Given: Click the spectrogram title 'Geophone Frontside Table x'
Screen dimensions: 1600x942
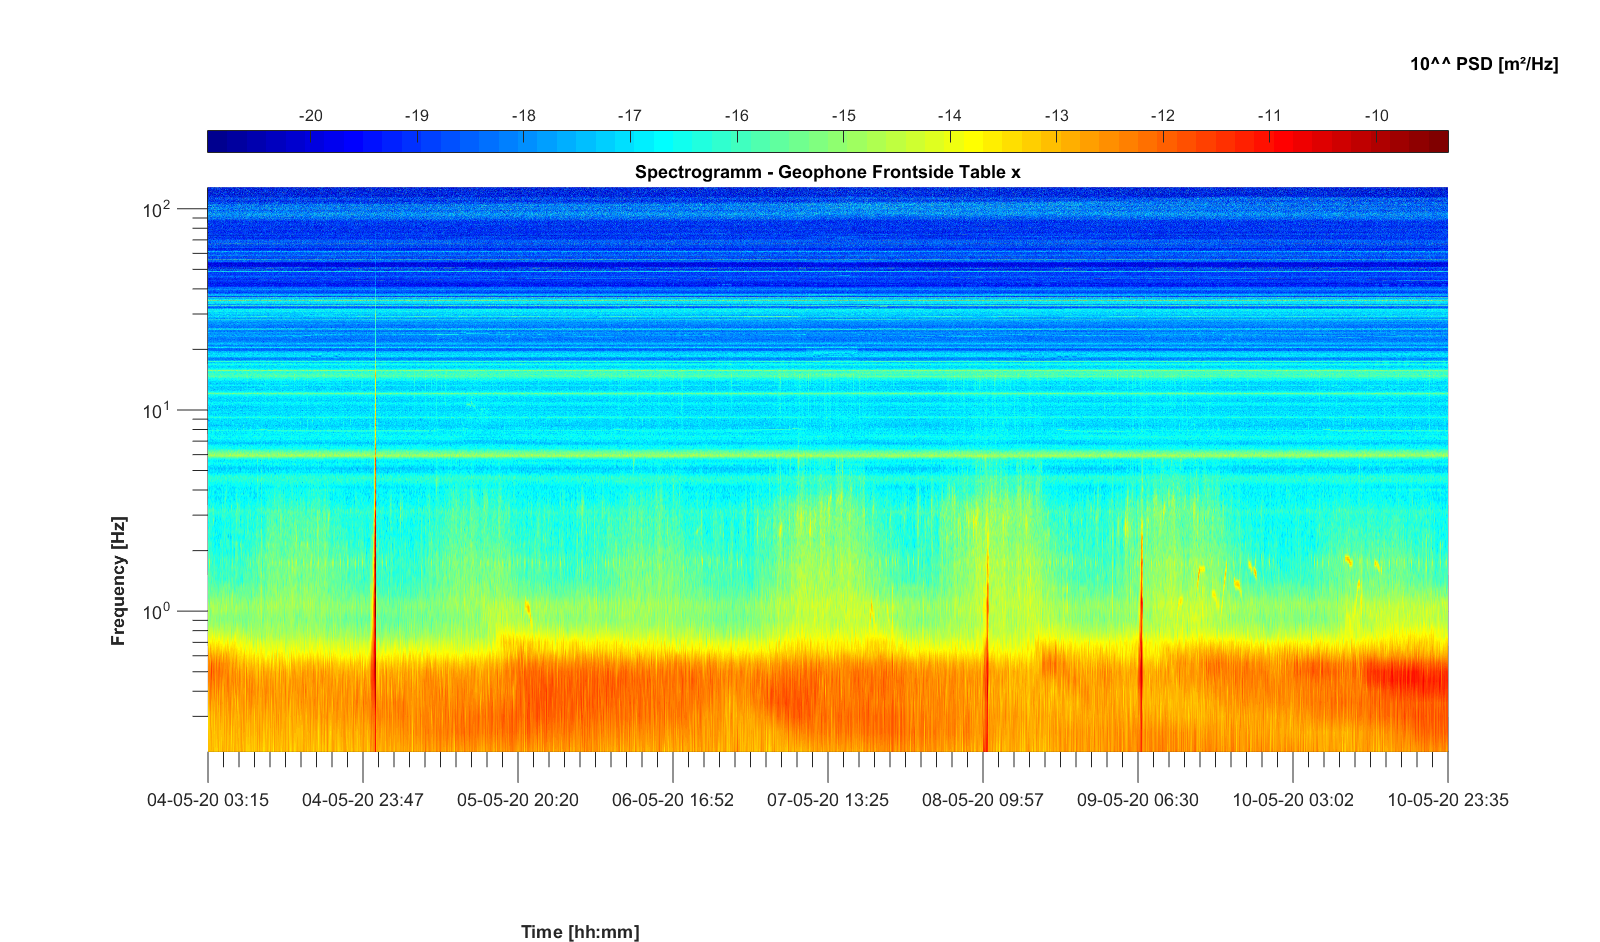Looking at the screenshot, I should click(x=827, y=172).
